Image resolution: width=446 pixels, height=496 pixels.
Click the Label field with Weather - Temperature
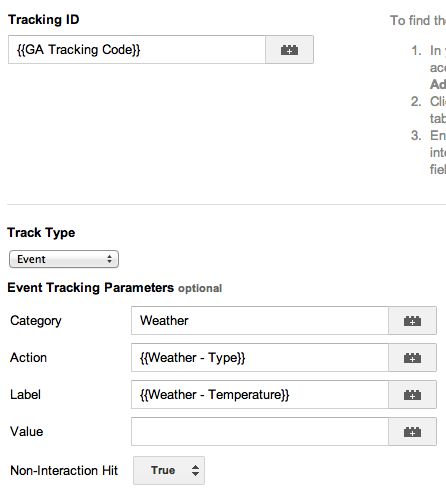pos(260,395)
